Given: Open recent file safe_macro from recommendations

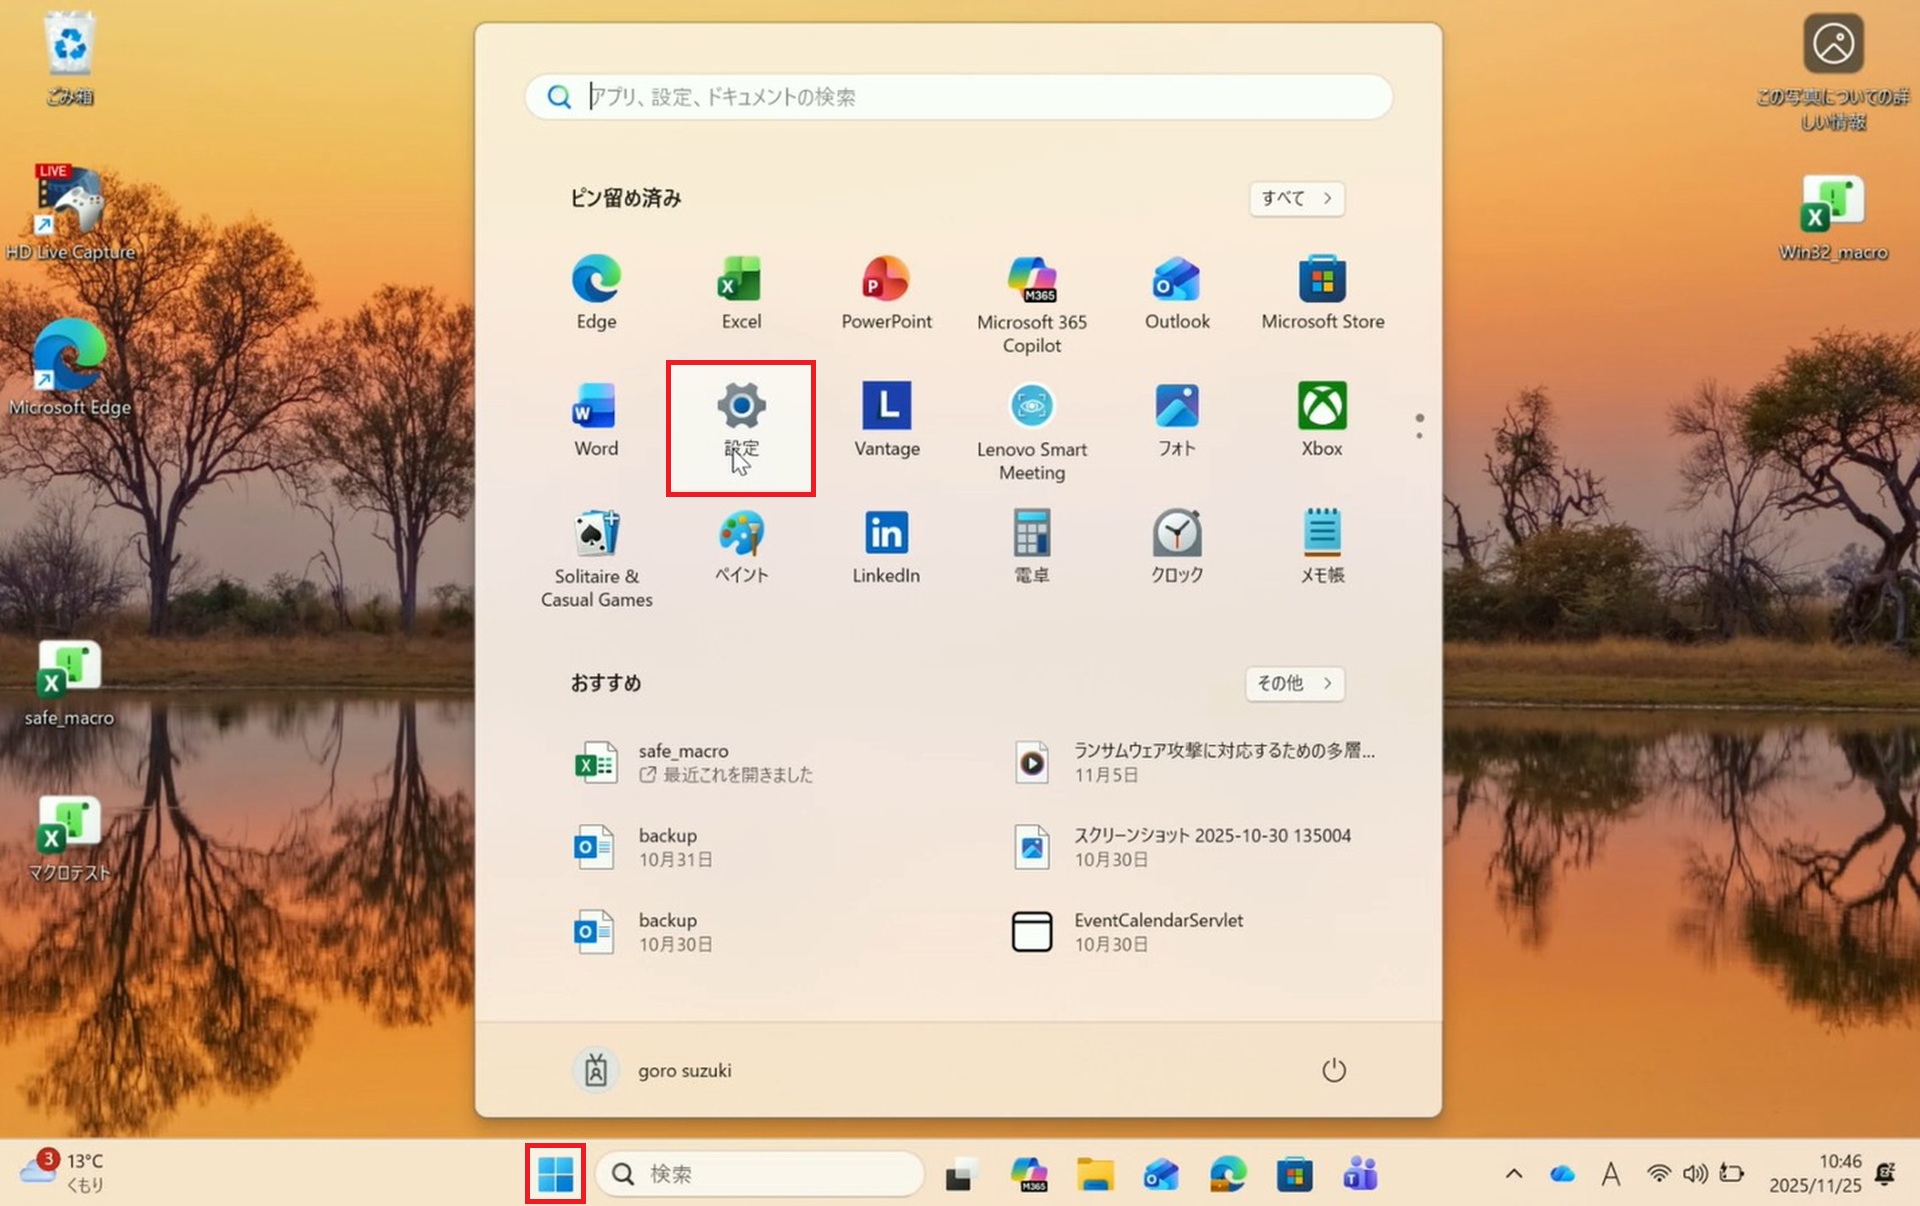Looking at the screenshot, I should 700,762.
